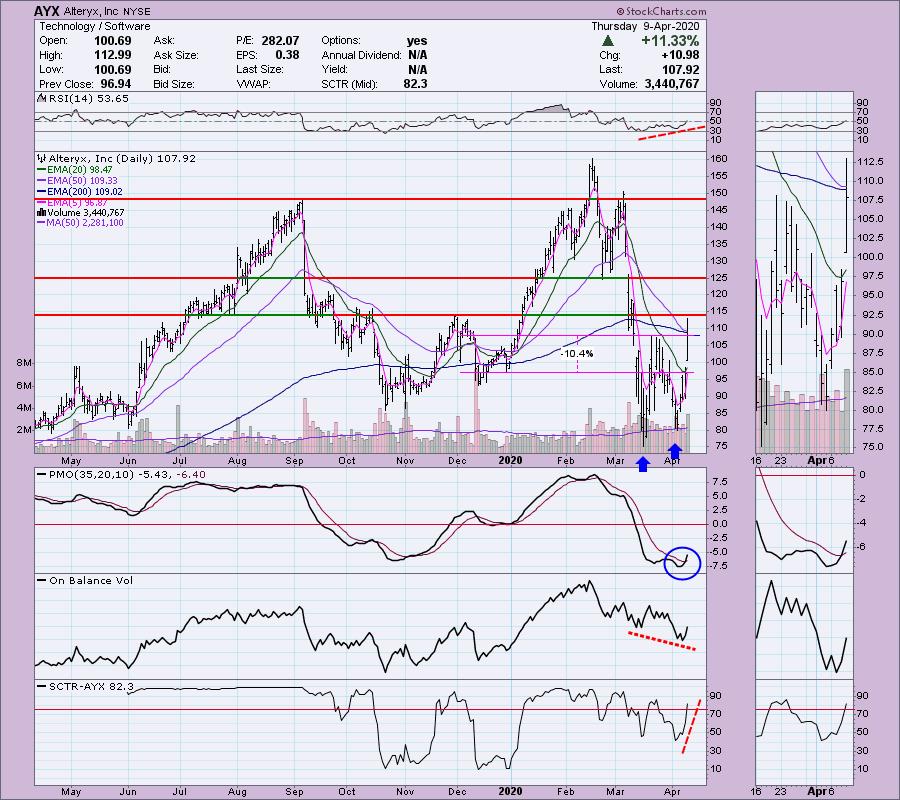Click the purple line swatch beside MA(50)

[x=41, y=223]
